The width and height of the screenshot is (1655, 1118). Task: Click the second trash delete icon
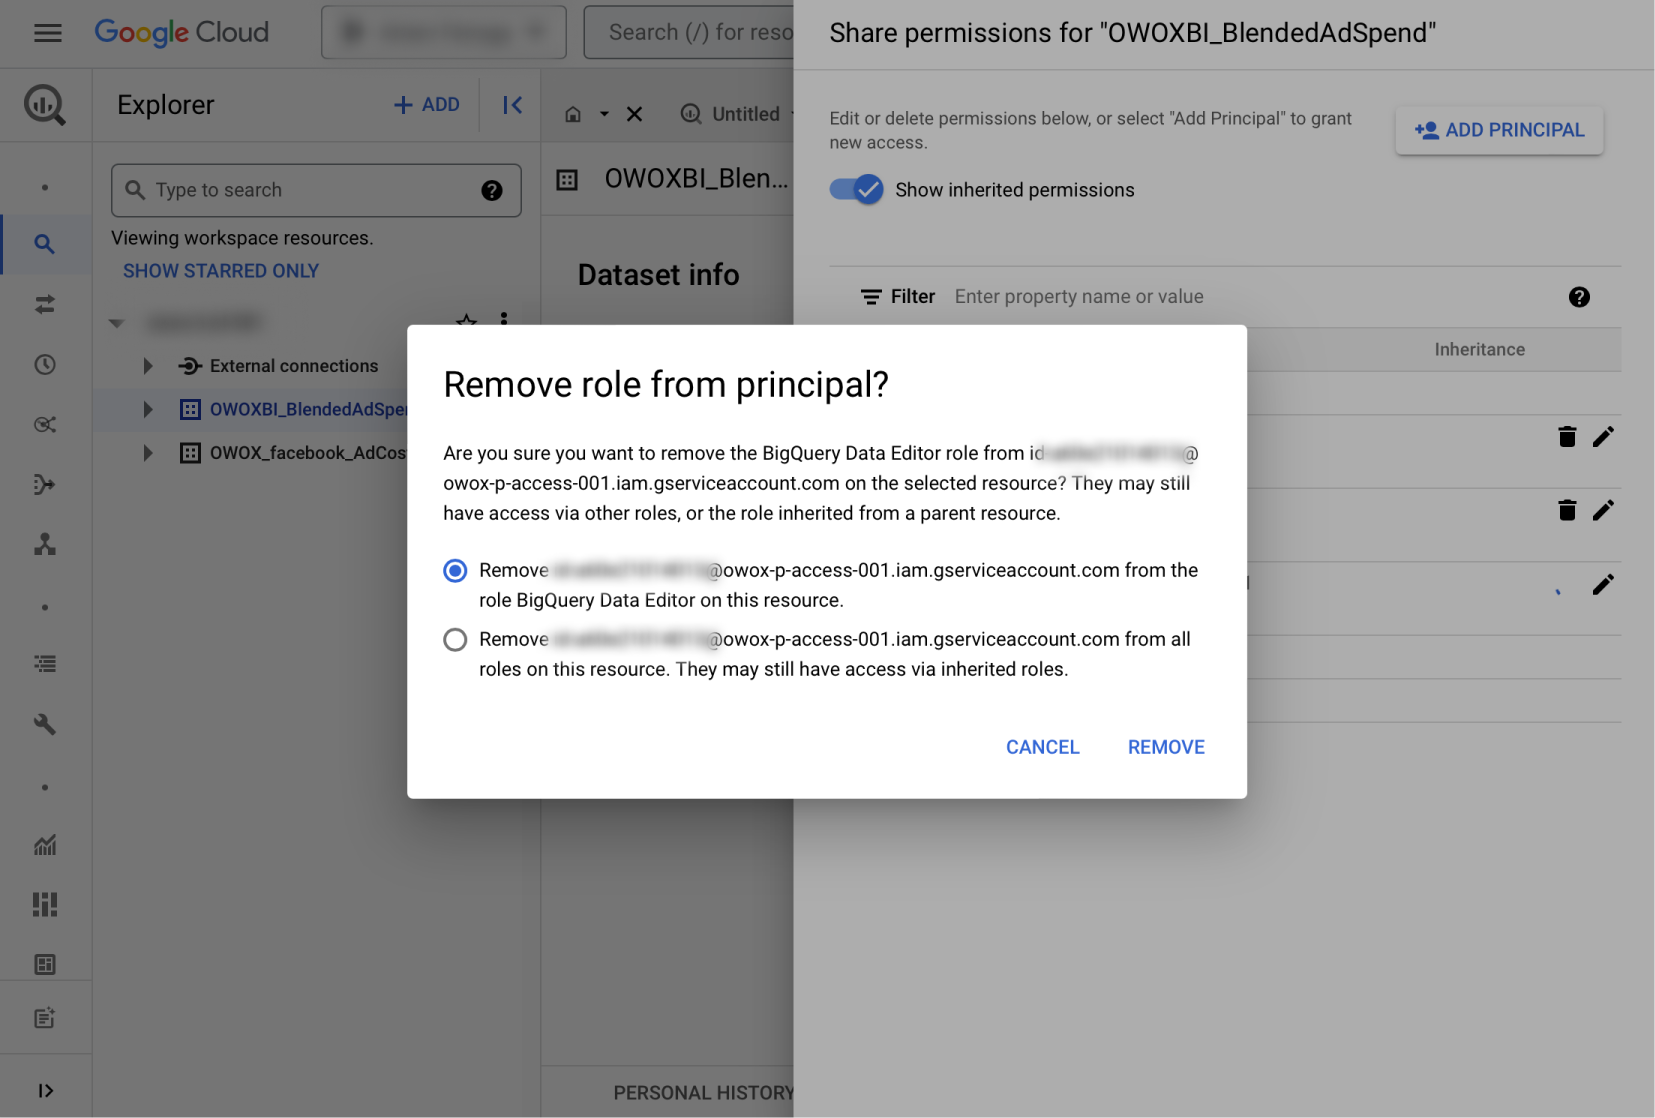tap(1567, 510)
